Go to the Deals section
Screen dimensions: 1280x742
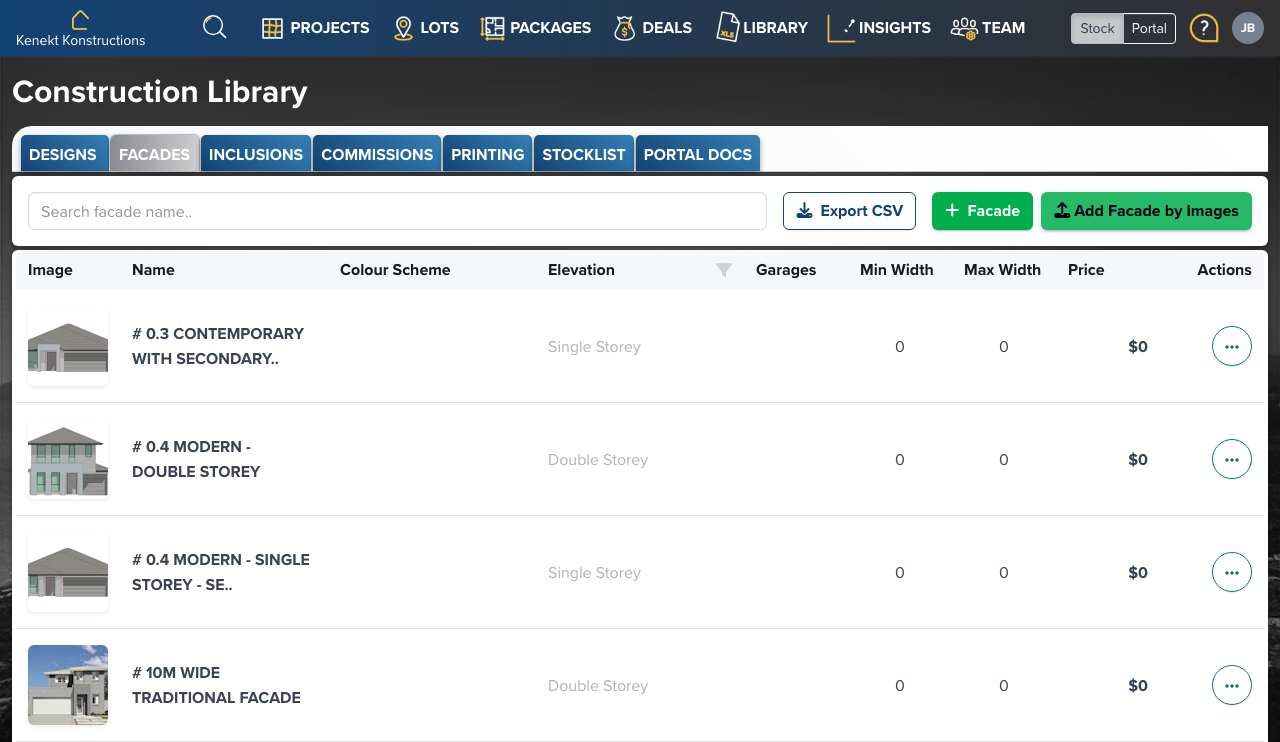(653, 28)
